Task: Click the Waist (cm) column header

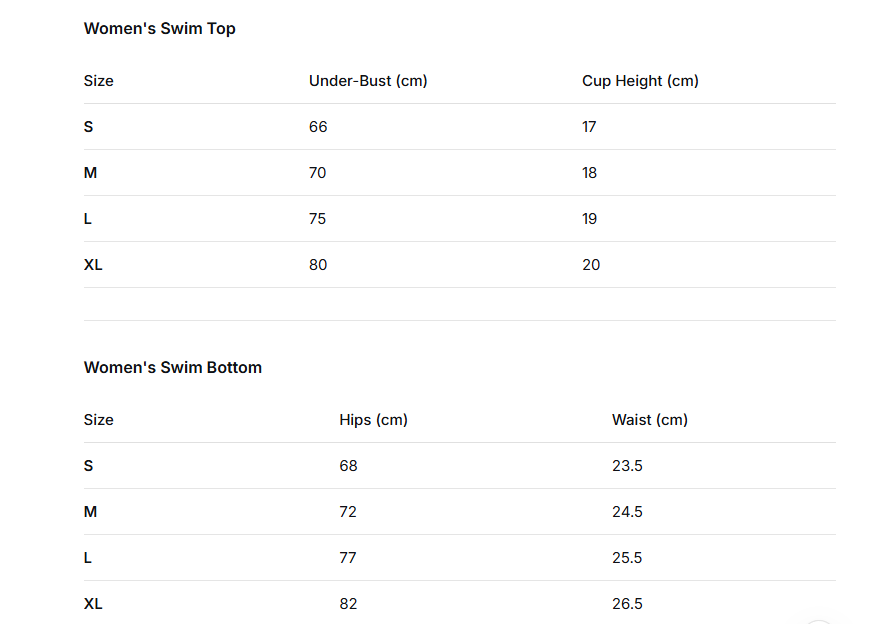Action: (650, 420)
